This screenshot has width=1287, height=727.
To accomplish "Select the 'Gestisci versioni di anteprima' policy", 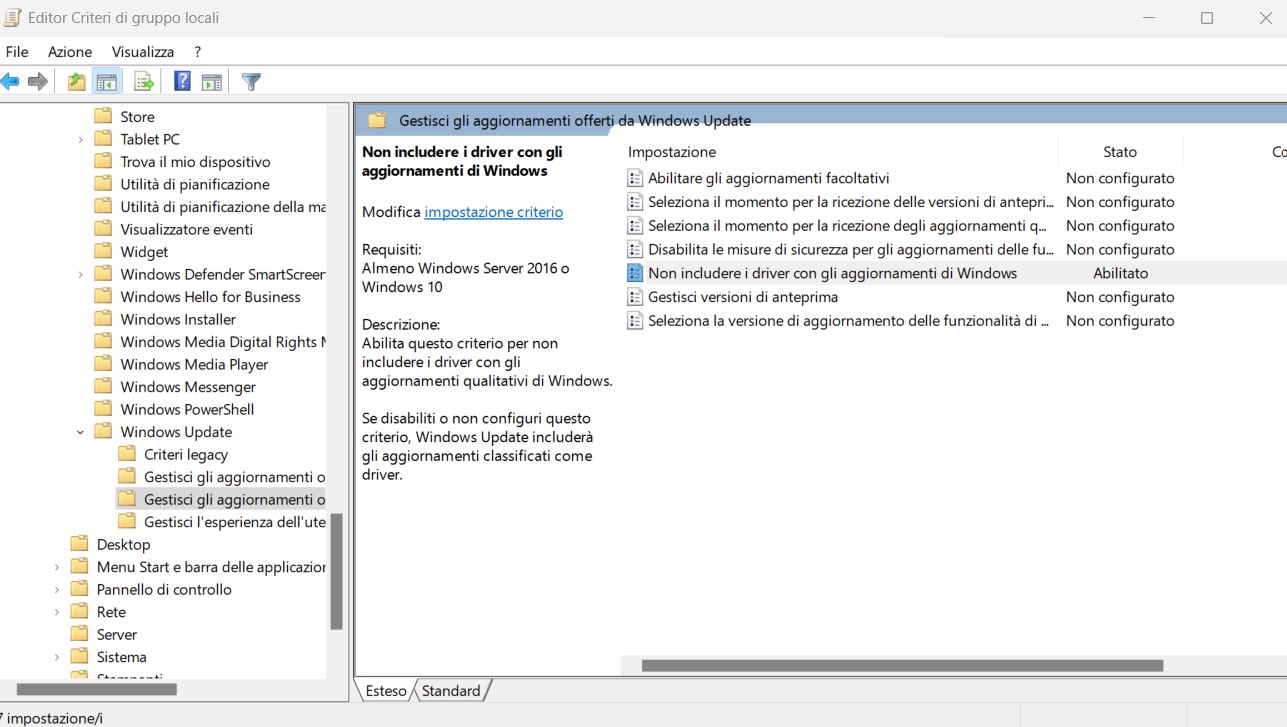I will tap(742, 297).
